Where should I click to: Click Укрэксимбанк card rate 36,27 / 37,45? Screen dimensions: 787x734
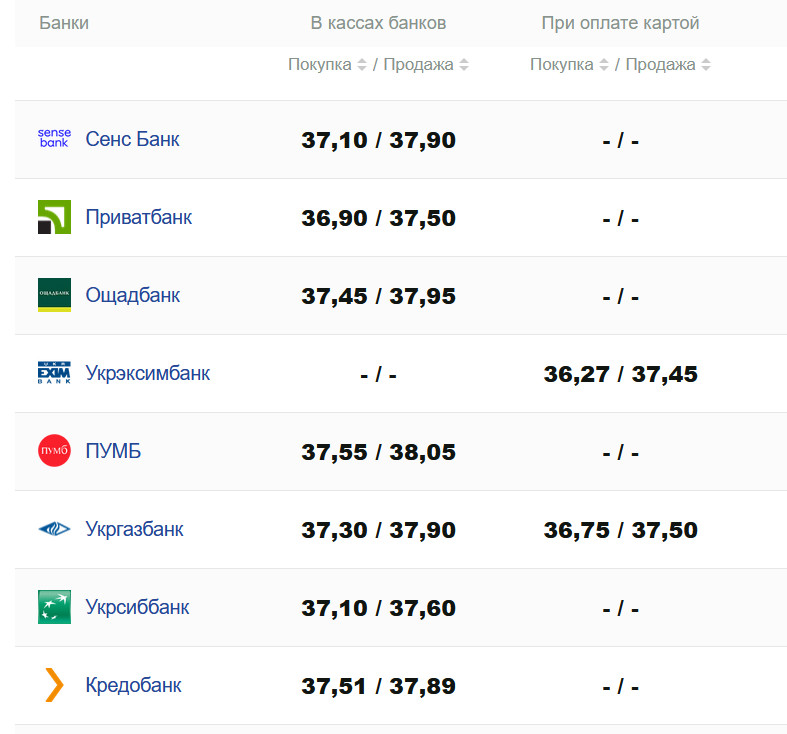620,374
